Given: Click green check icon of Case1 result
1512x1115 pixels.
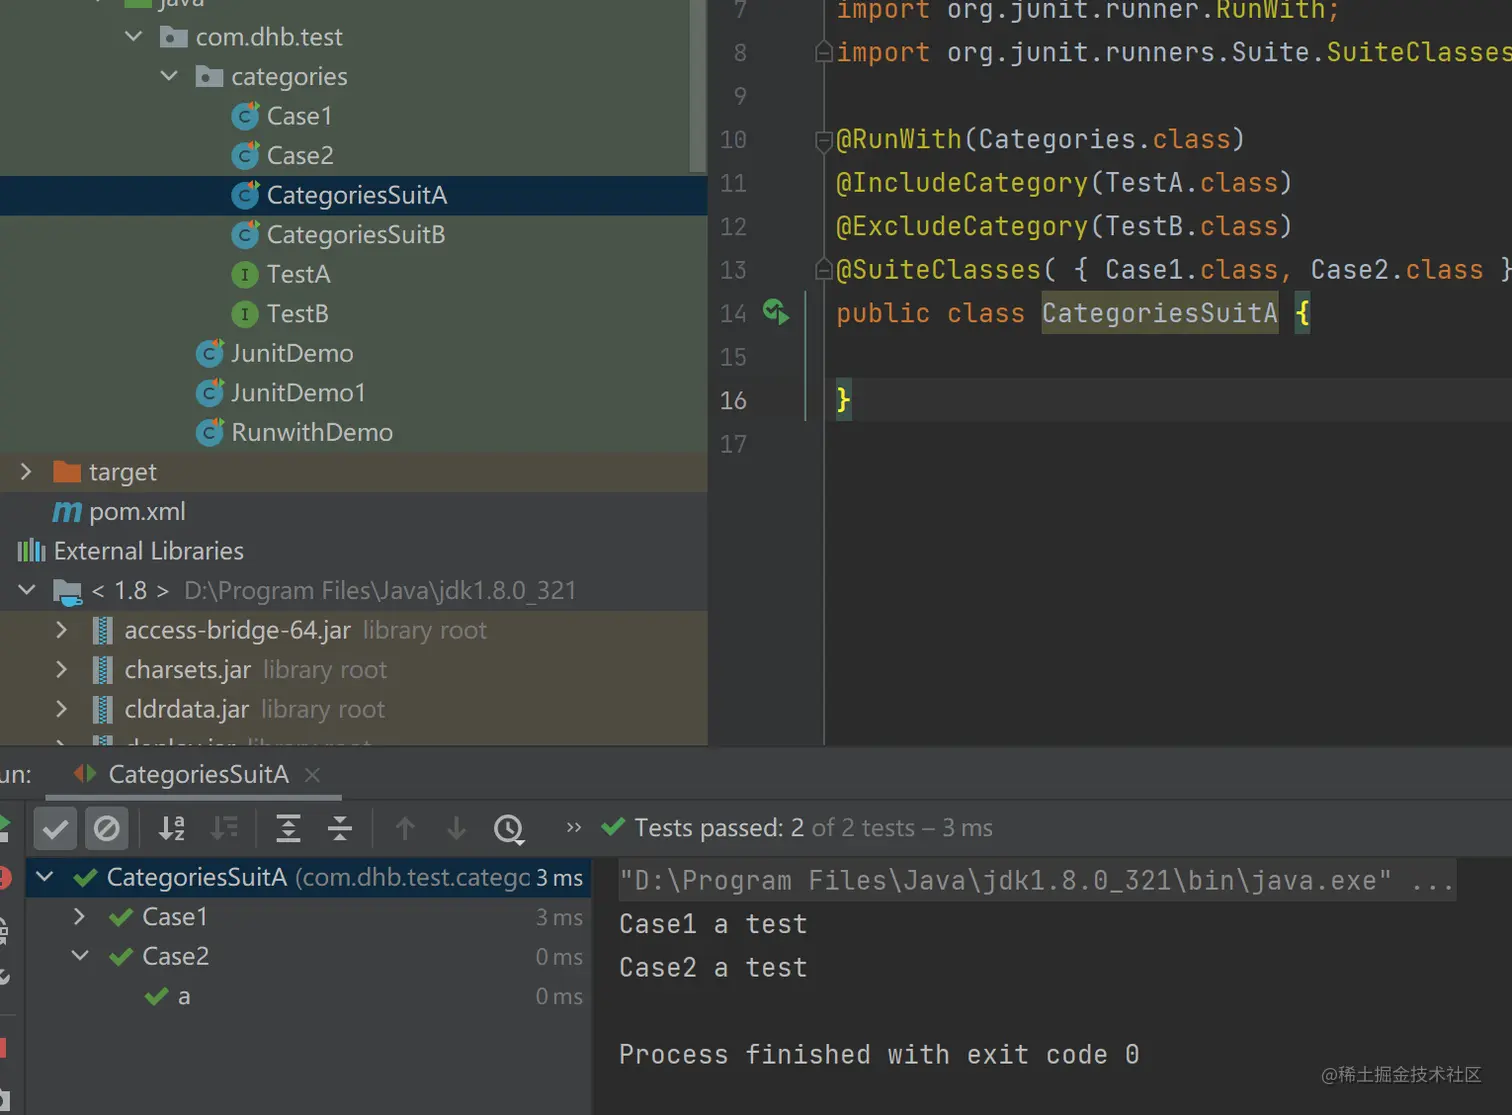Looking at the screenshot, I should pyautogui.click(x=121, y=917).
